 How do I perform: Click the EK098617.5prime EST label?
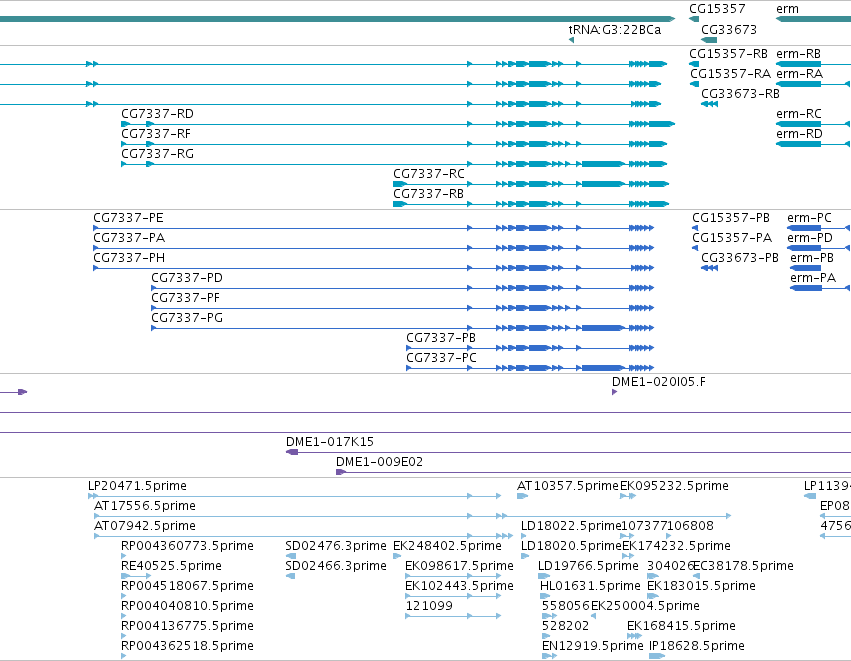[459, 567]
